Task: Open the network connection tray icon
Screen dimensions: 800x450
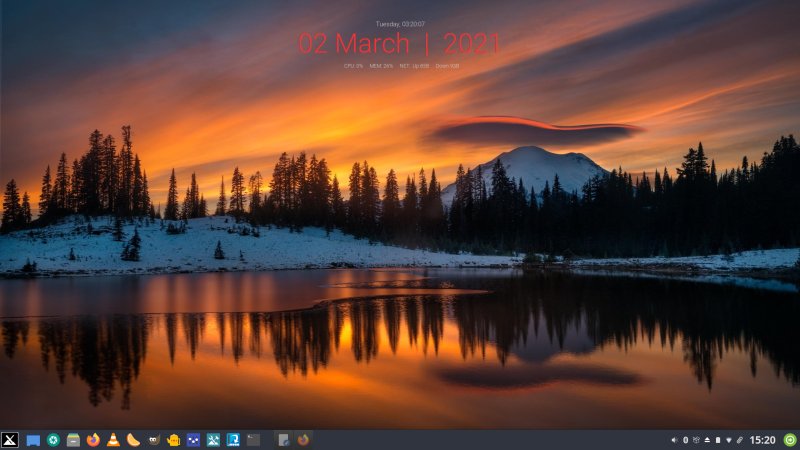Action: (x=729, y=440)
